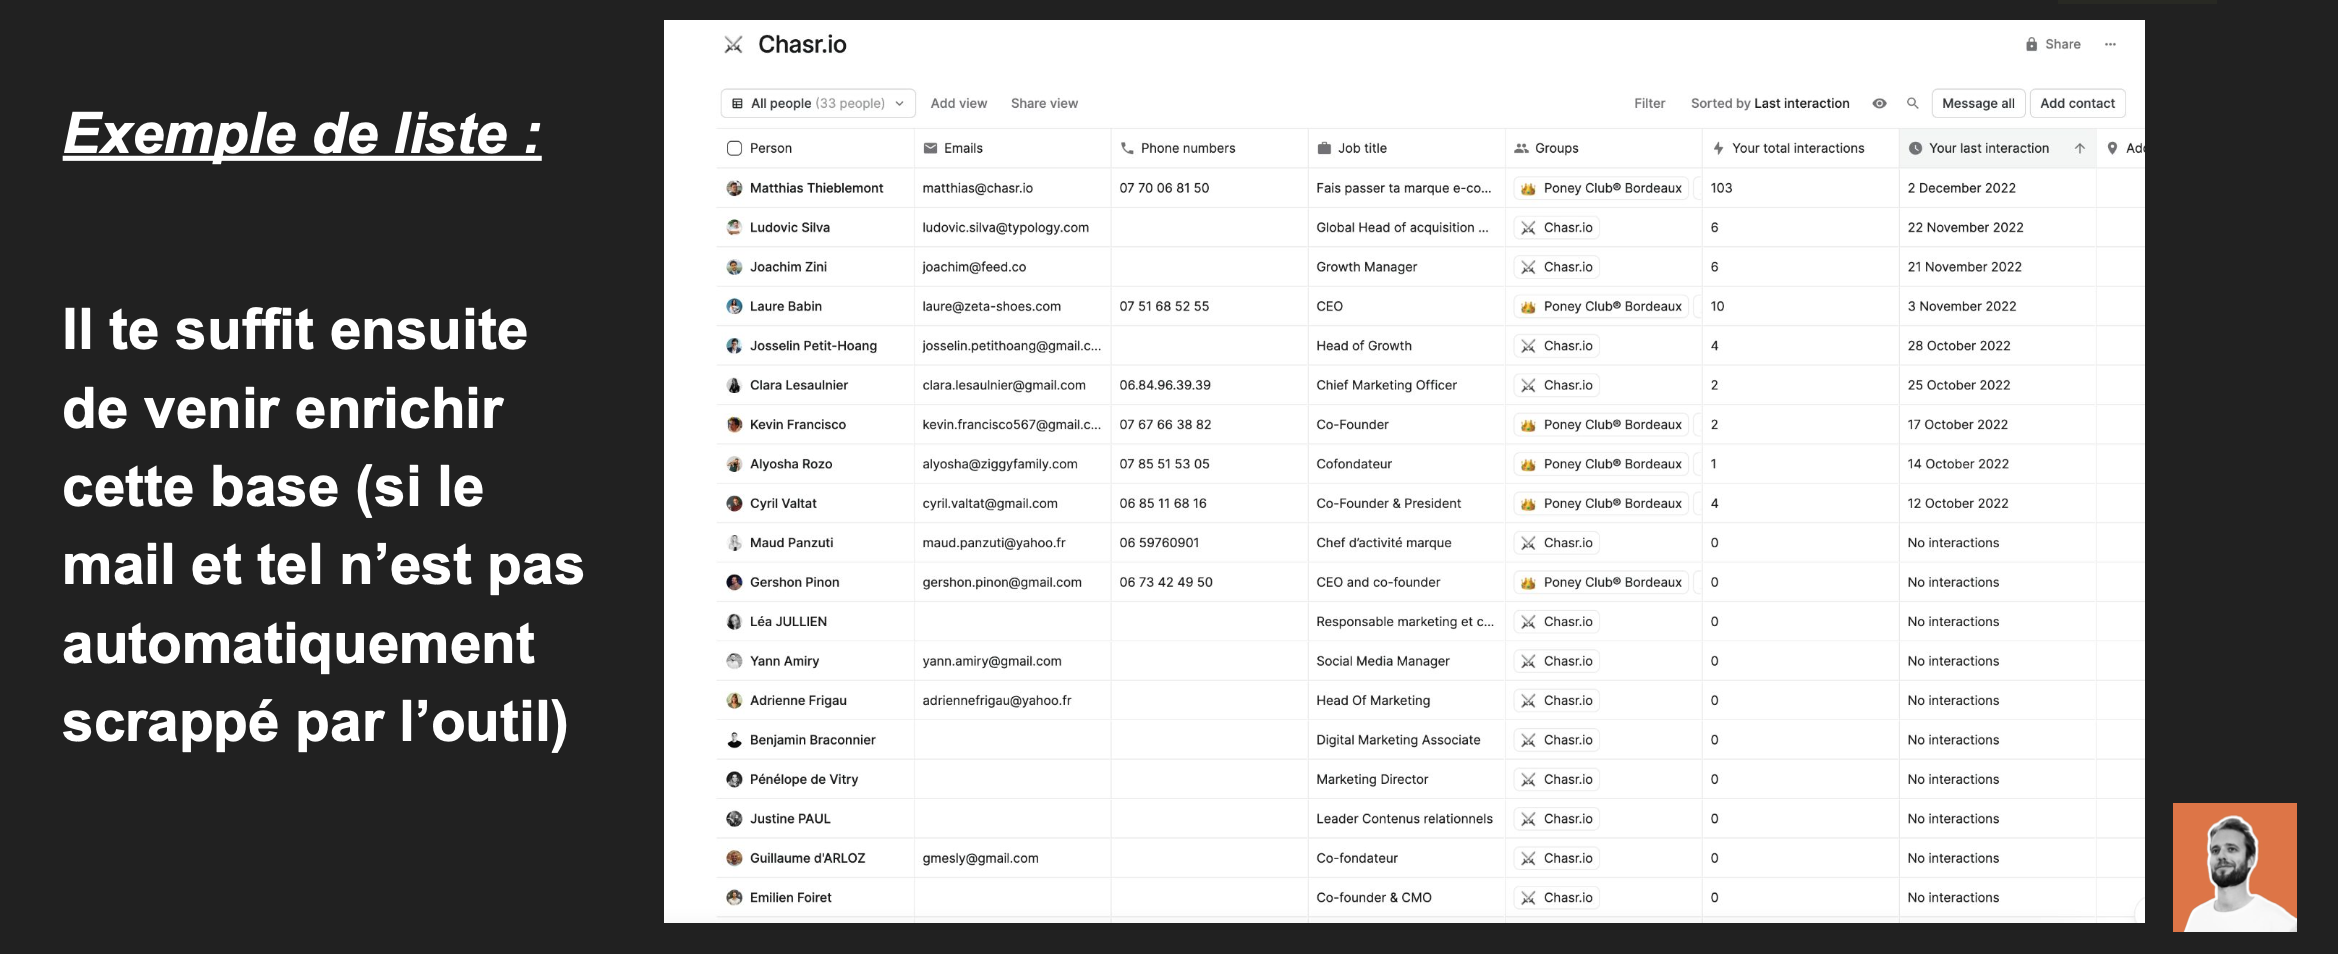The height and width of the screenshot is (954, 2338).
Task: Open the All people view dropdown
Action: (x=818, y=103)
